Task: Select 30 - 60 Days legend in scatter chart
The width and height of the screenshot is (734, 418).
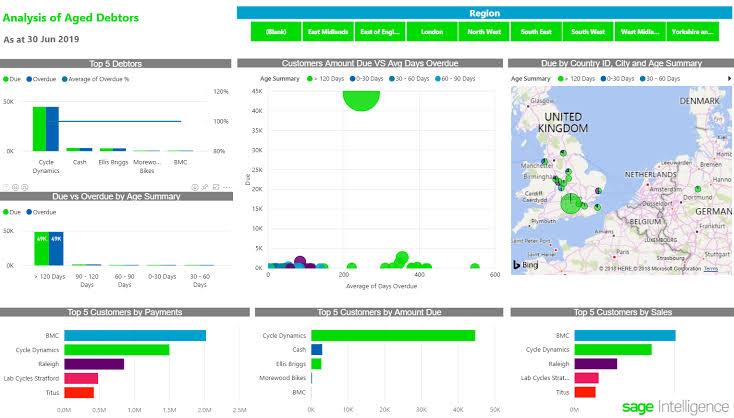Action: [x=409, y=79]
